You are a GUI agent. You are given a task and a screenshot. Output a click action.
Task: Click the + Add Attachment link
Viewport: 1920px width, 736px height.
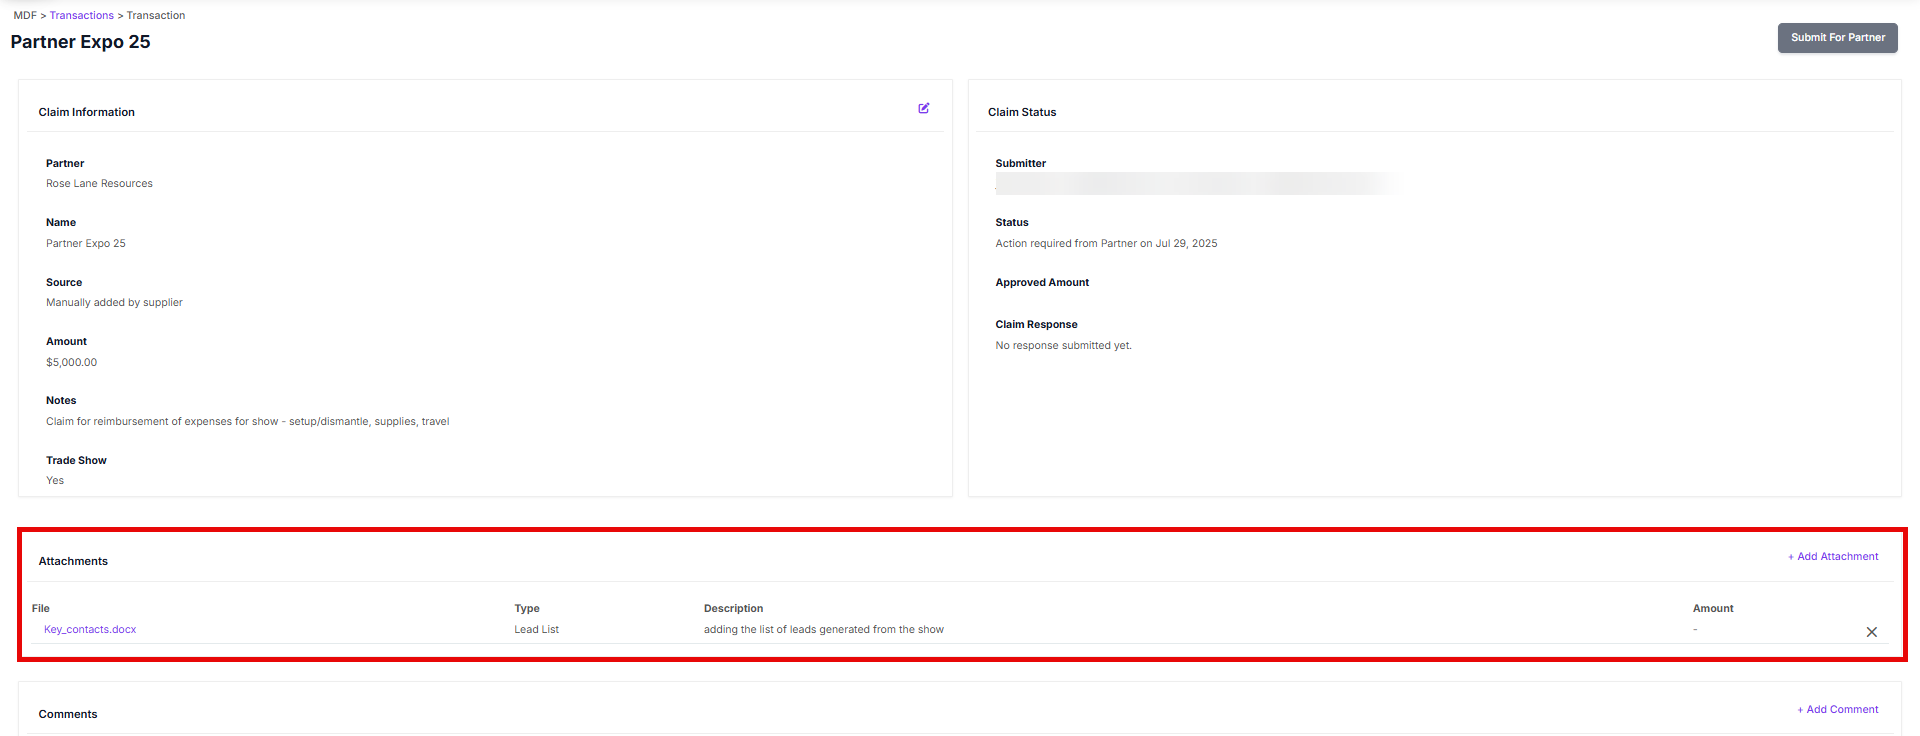tap(1832, 556)
